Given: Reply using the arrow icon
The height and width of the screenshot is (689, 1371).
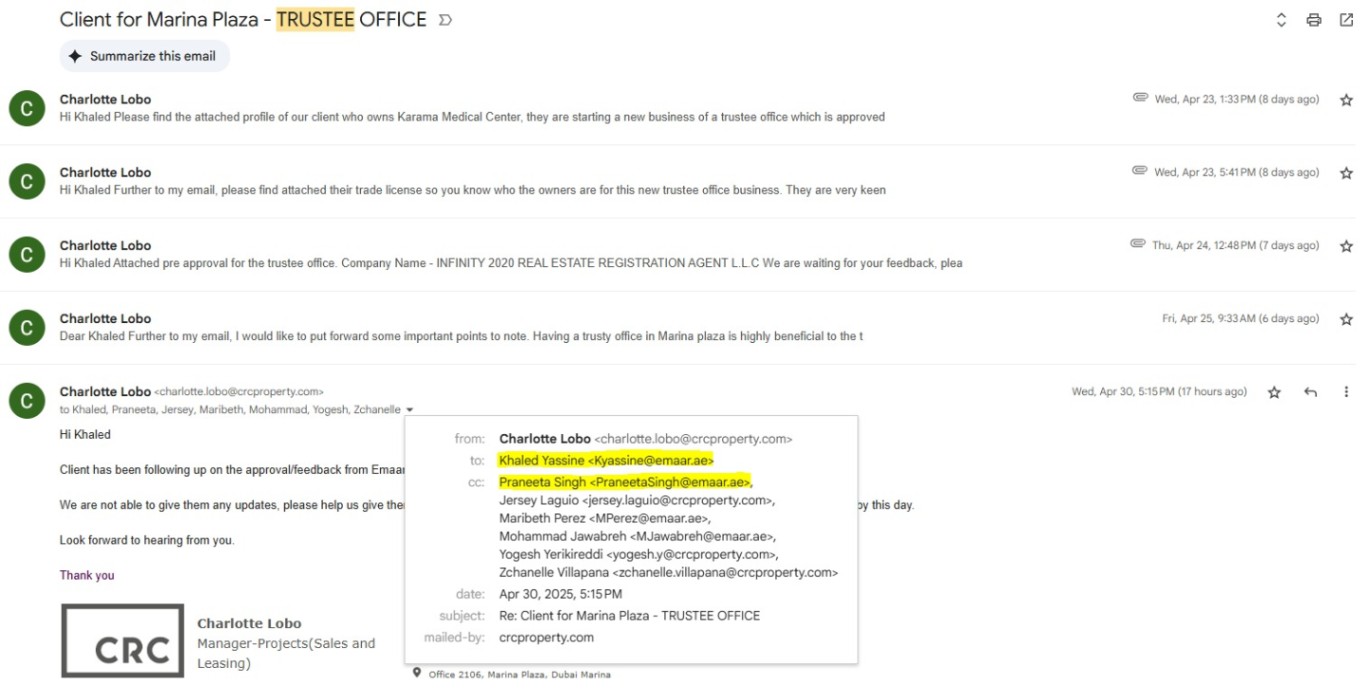Looking at the screenshot, I should tap(1310, 392).
